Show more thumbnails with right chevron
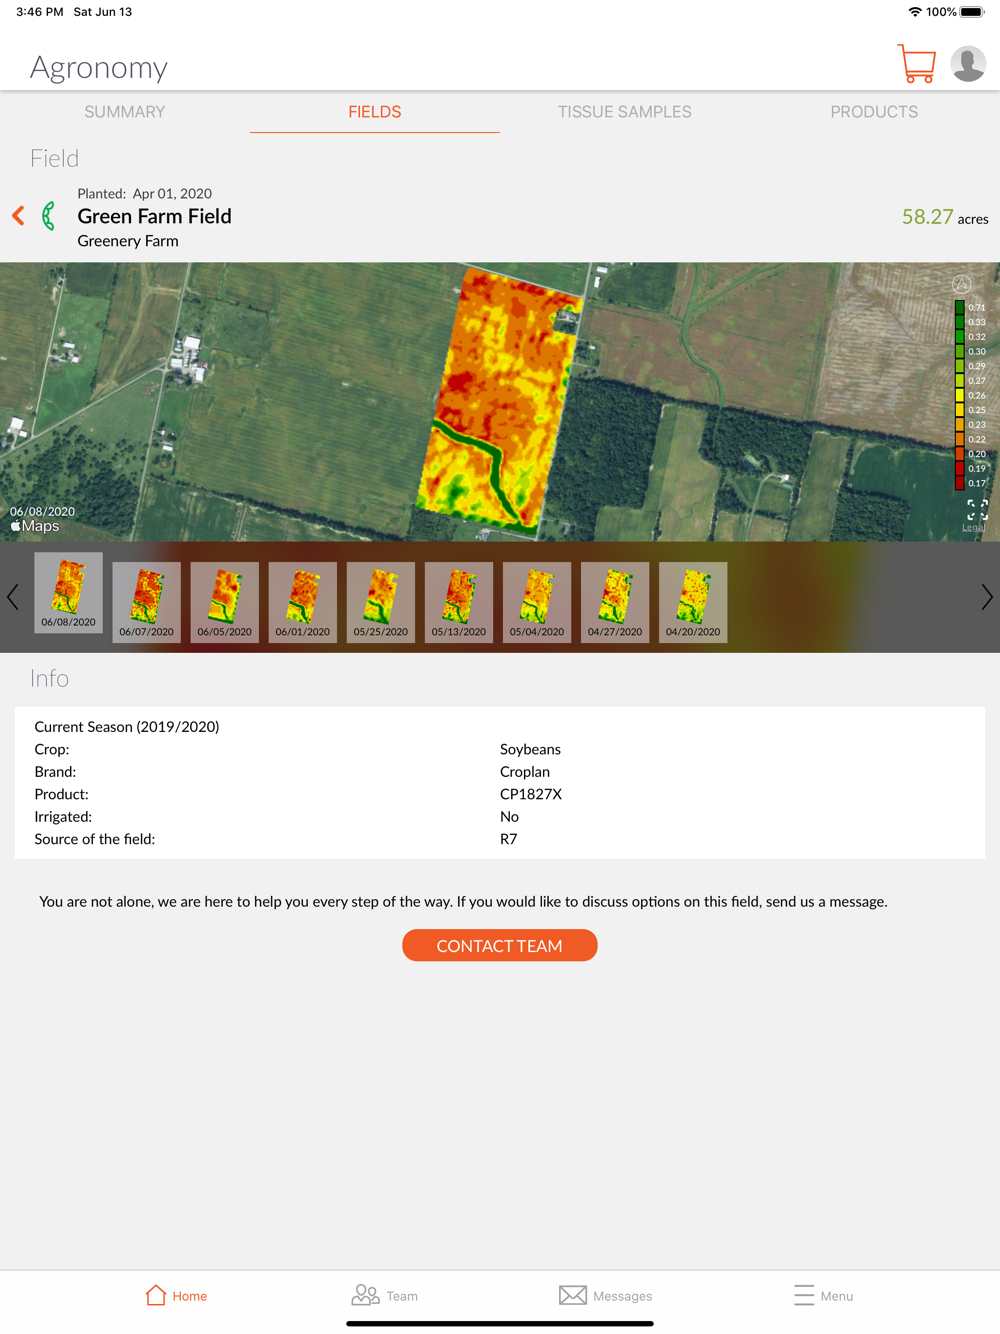Screen dimensions: 1000x1334 point(987,597)
